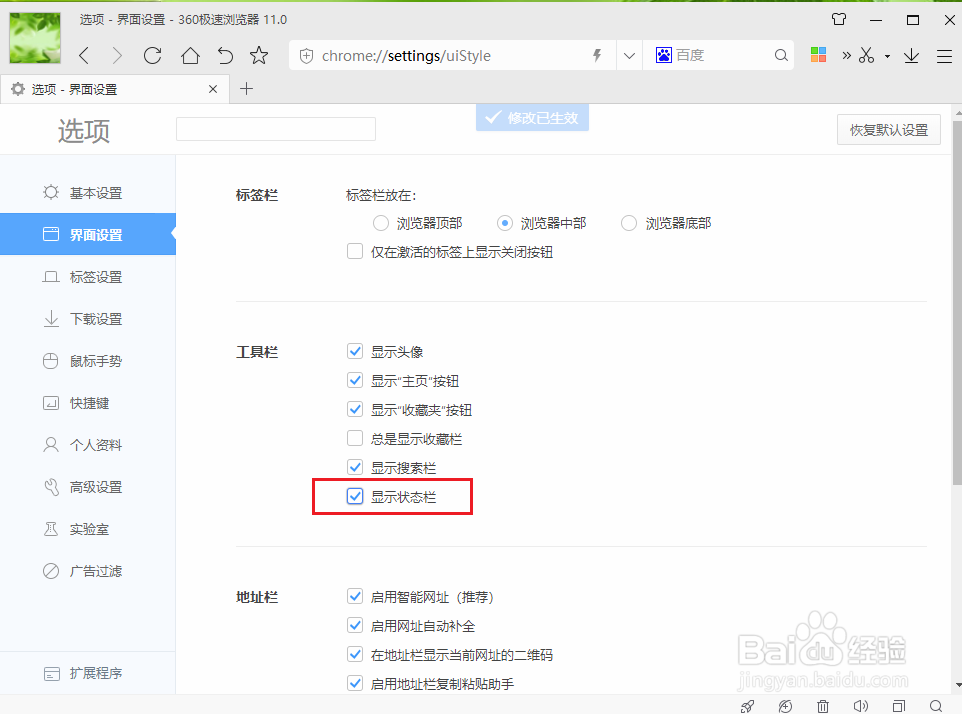This screenshot has width=962, height=714.
Task: Uncheck 显示状态栏 checkbox
Action: click(355, 496)
